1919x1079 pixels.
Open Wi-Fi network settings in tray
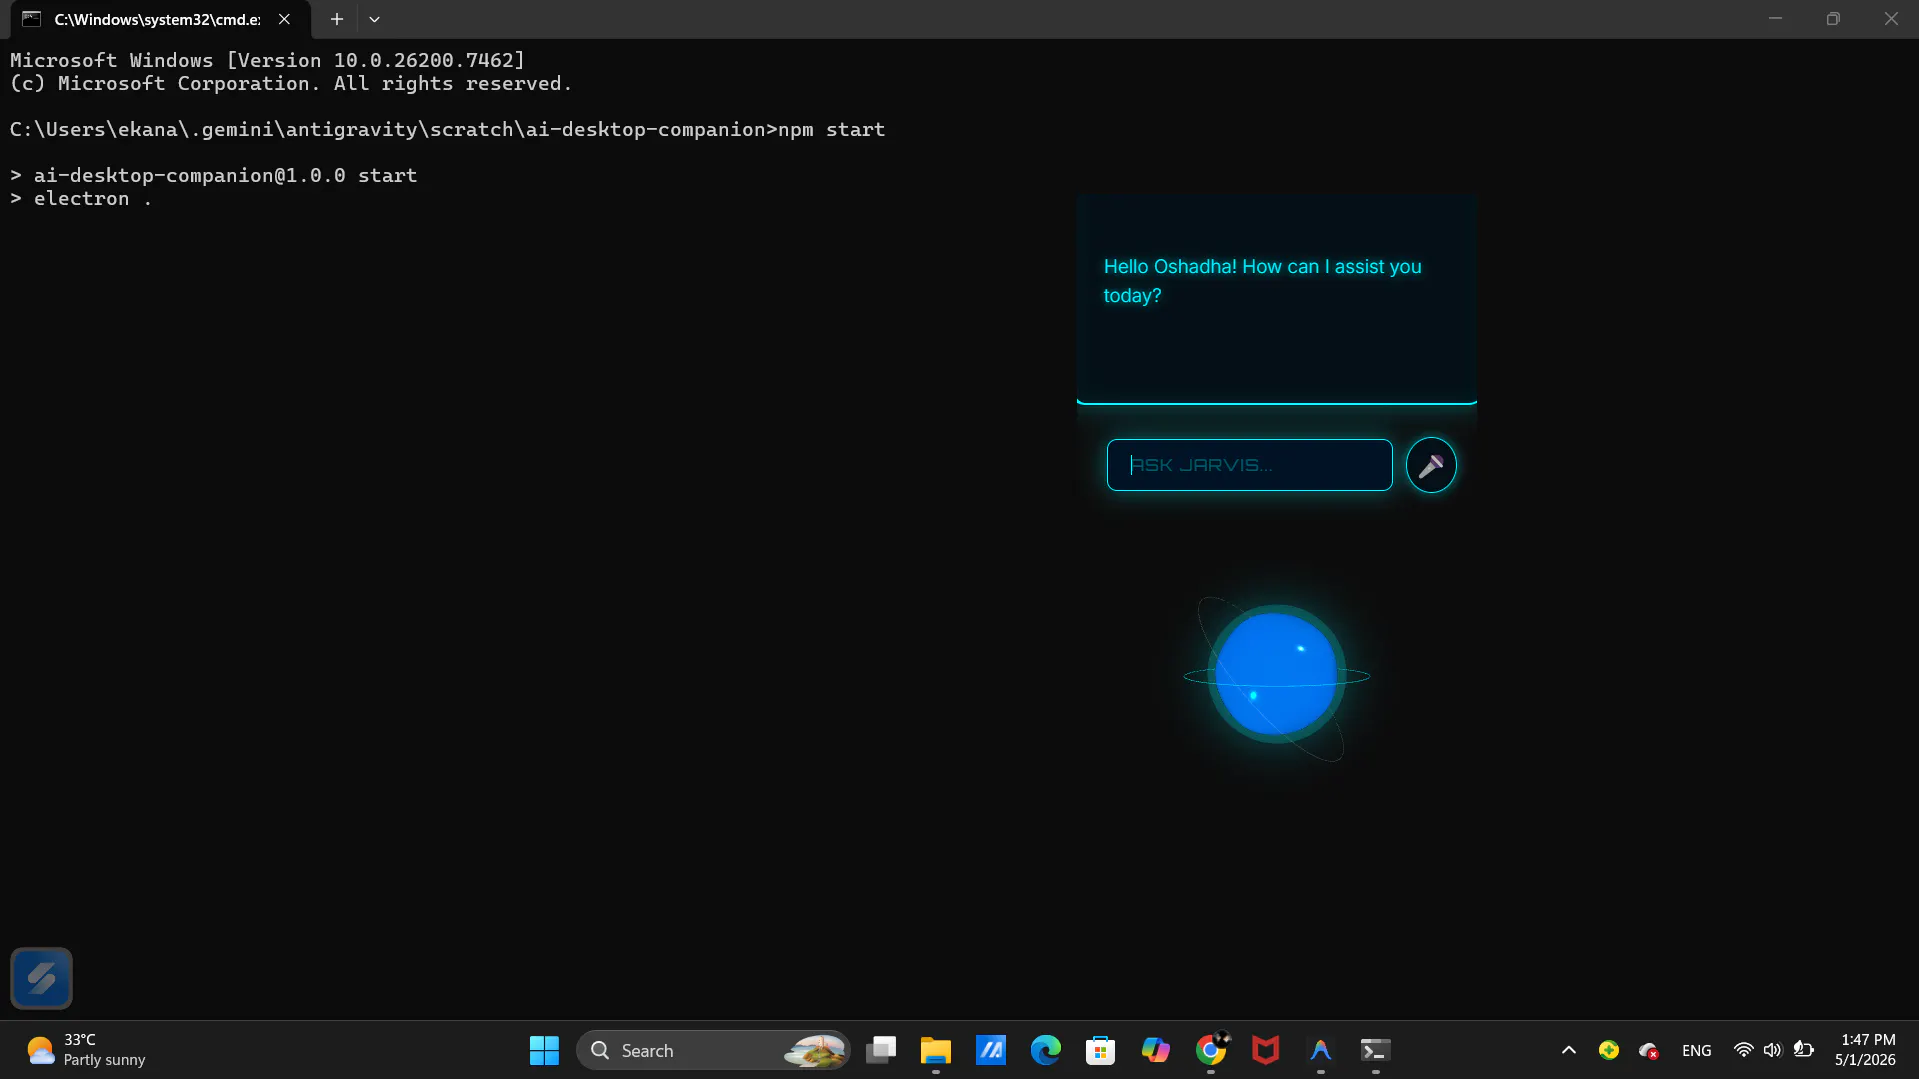[x=1743, y=1050]
